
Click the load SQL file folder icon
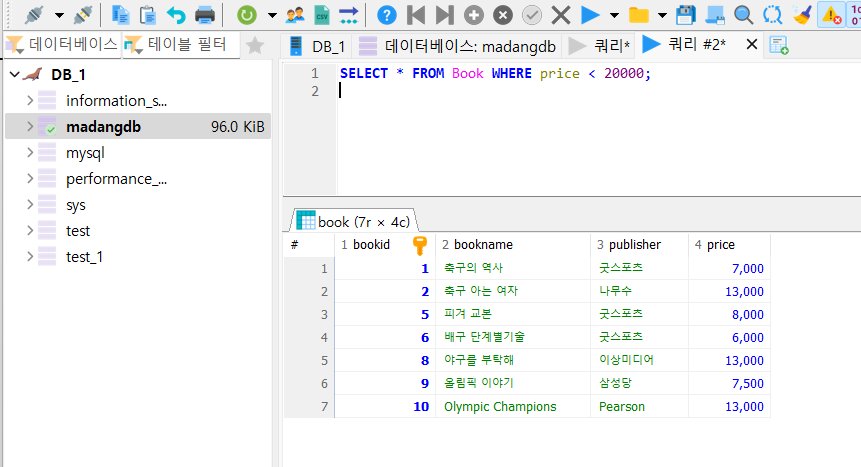[639, 15]
